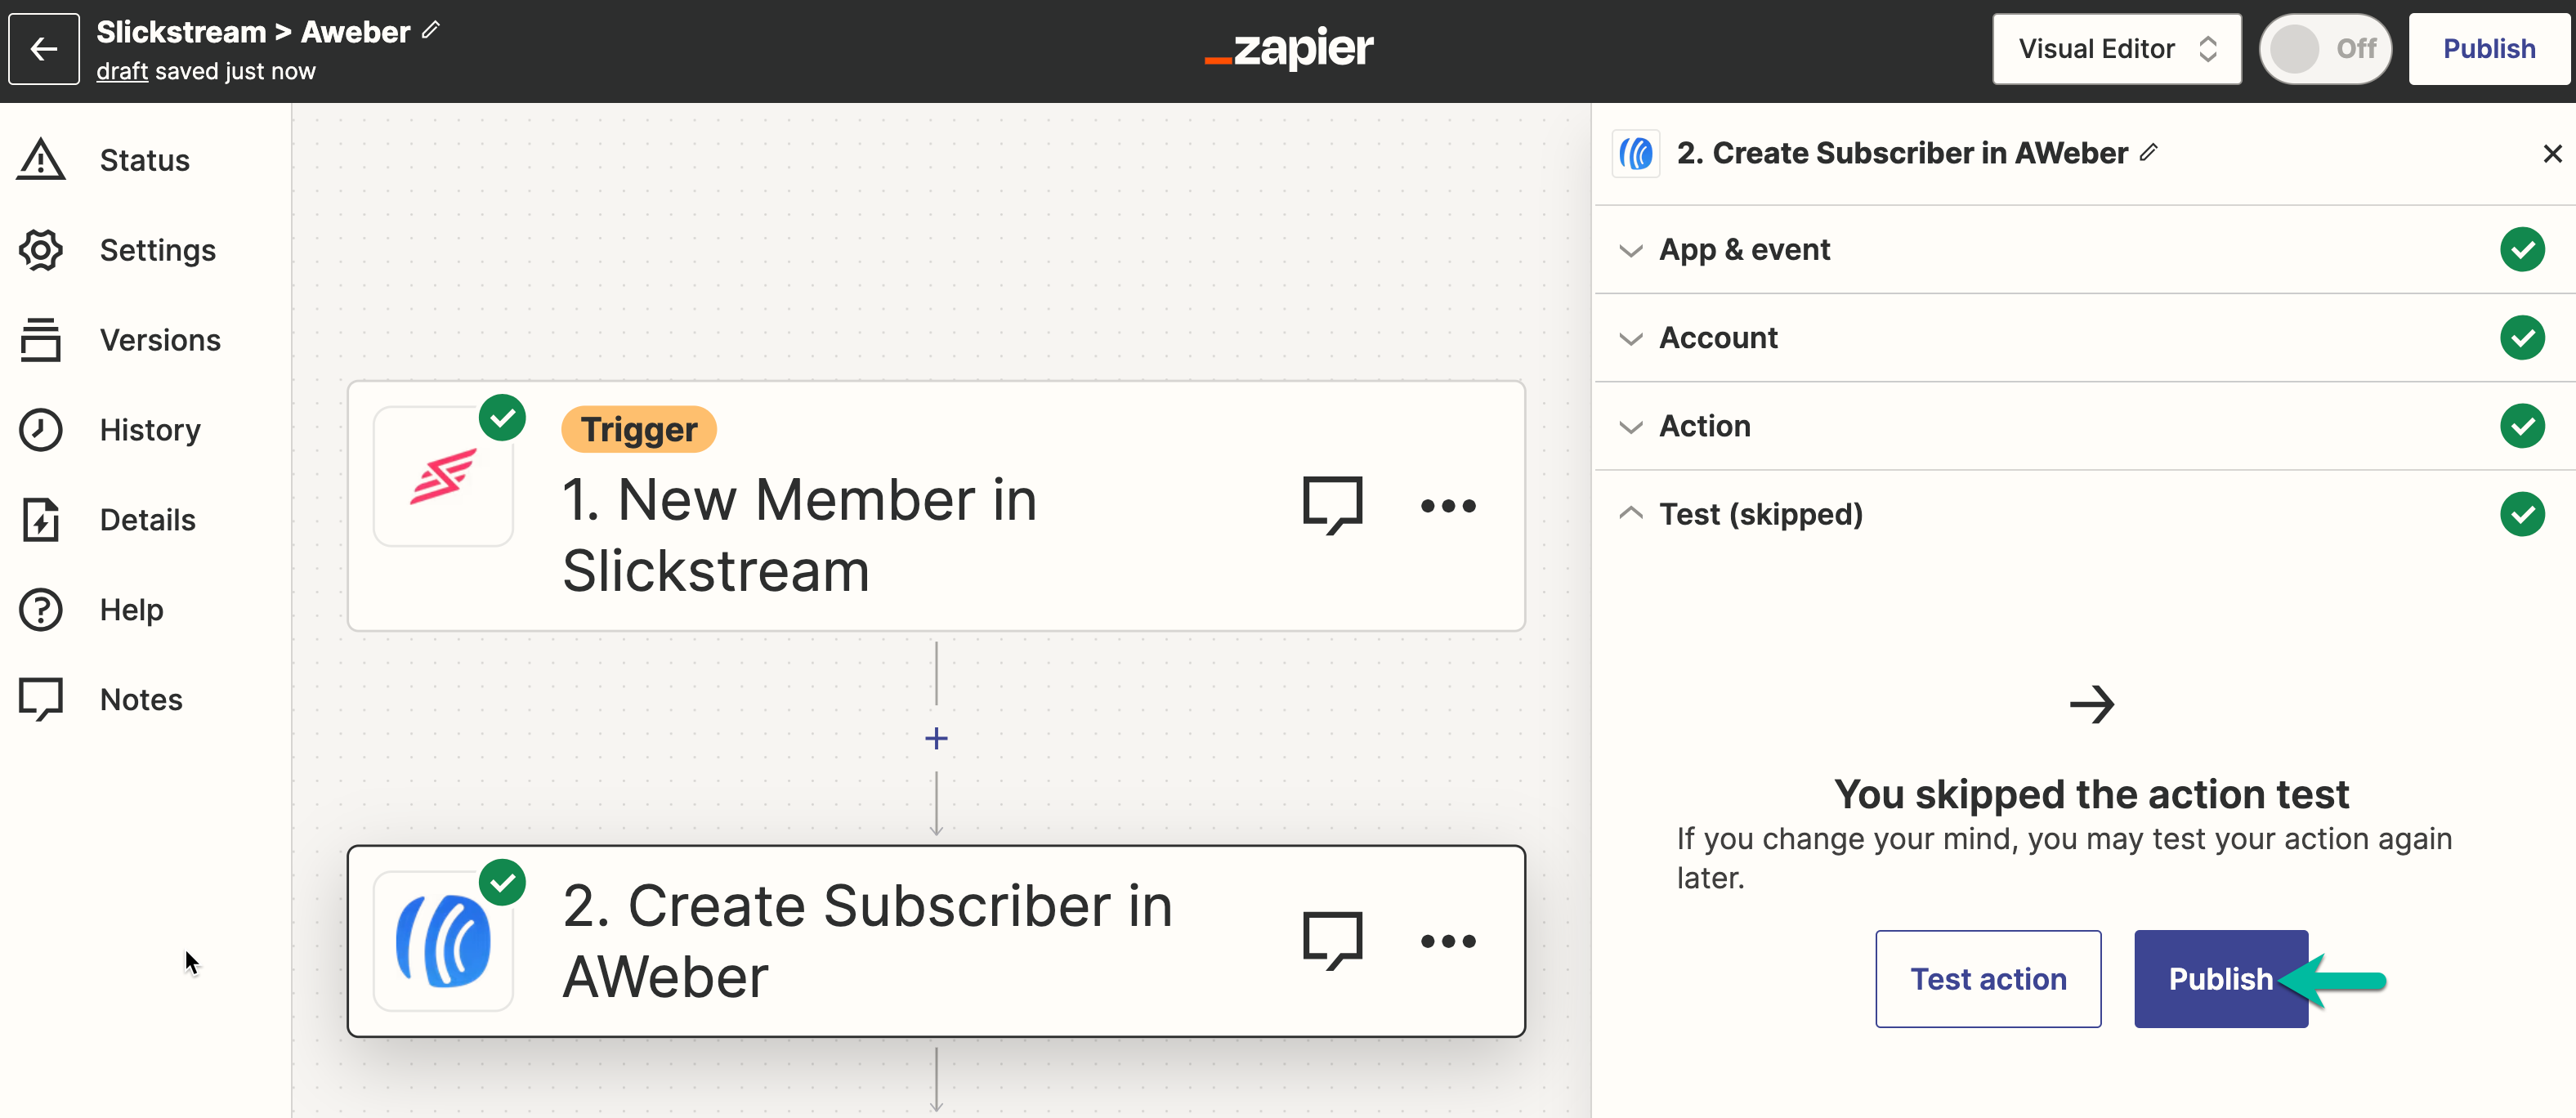Open the Visual Editor dropdown
Image resolution: width=2576 pixels, height=1118 pixels.
pos(2116,49)
